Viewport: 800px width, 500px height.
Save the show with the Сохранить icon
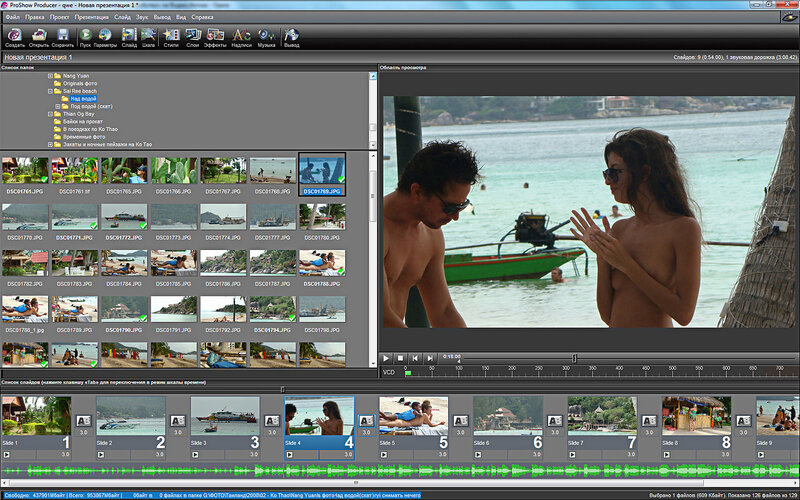coord(62,37)
